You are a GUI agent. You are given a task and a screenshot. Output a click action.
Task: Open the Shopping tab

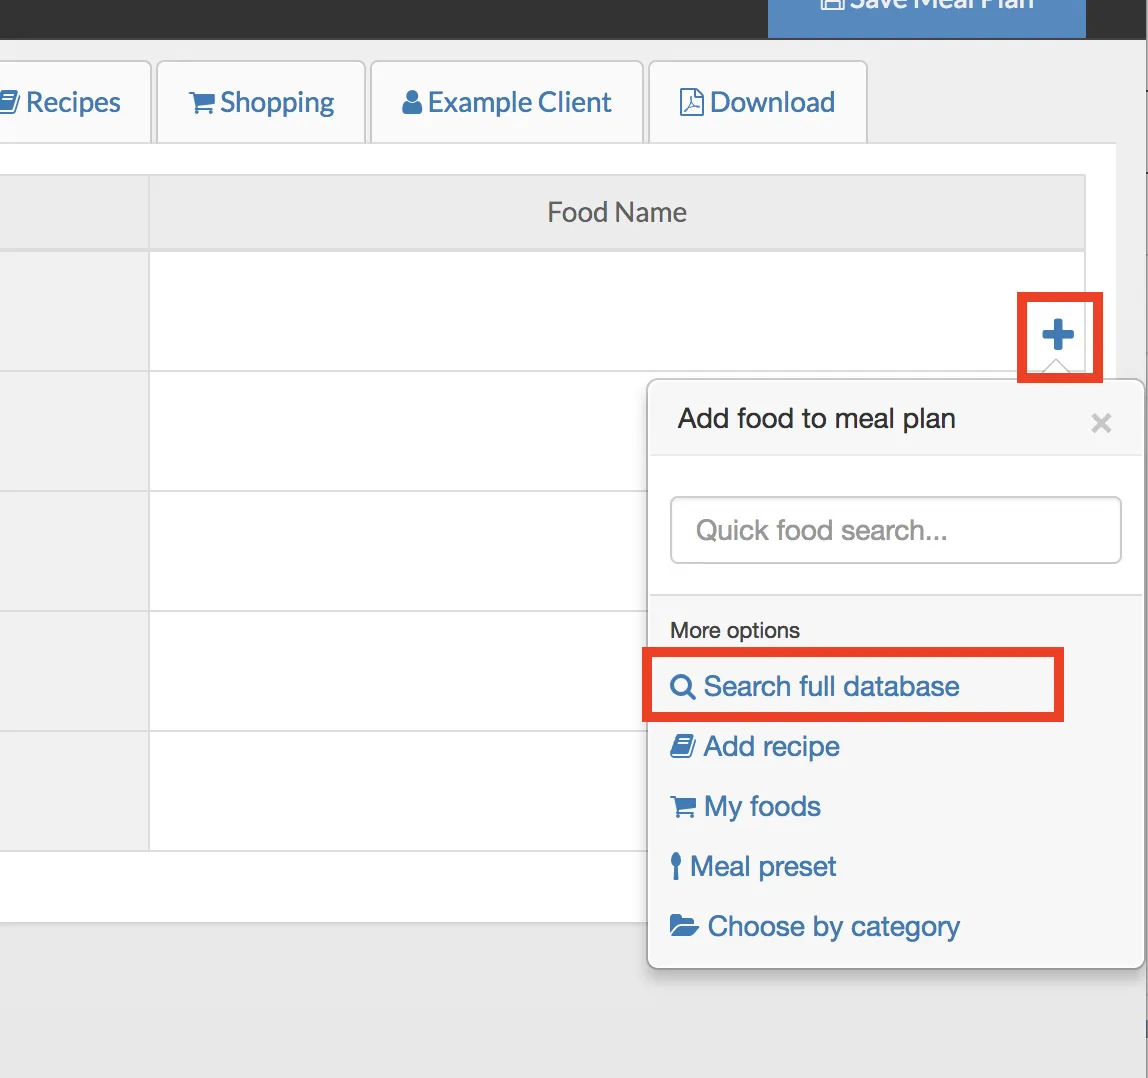(262, 102)
